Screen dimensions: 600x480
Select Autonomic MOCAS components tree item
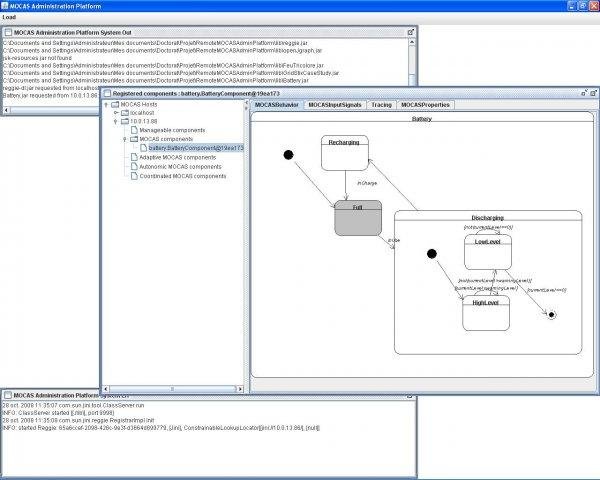pyautogui.click(x=180, y=167)
